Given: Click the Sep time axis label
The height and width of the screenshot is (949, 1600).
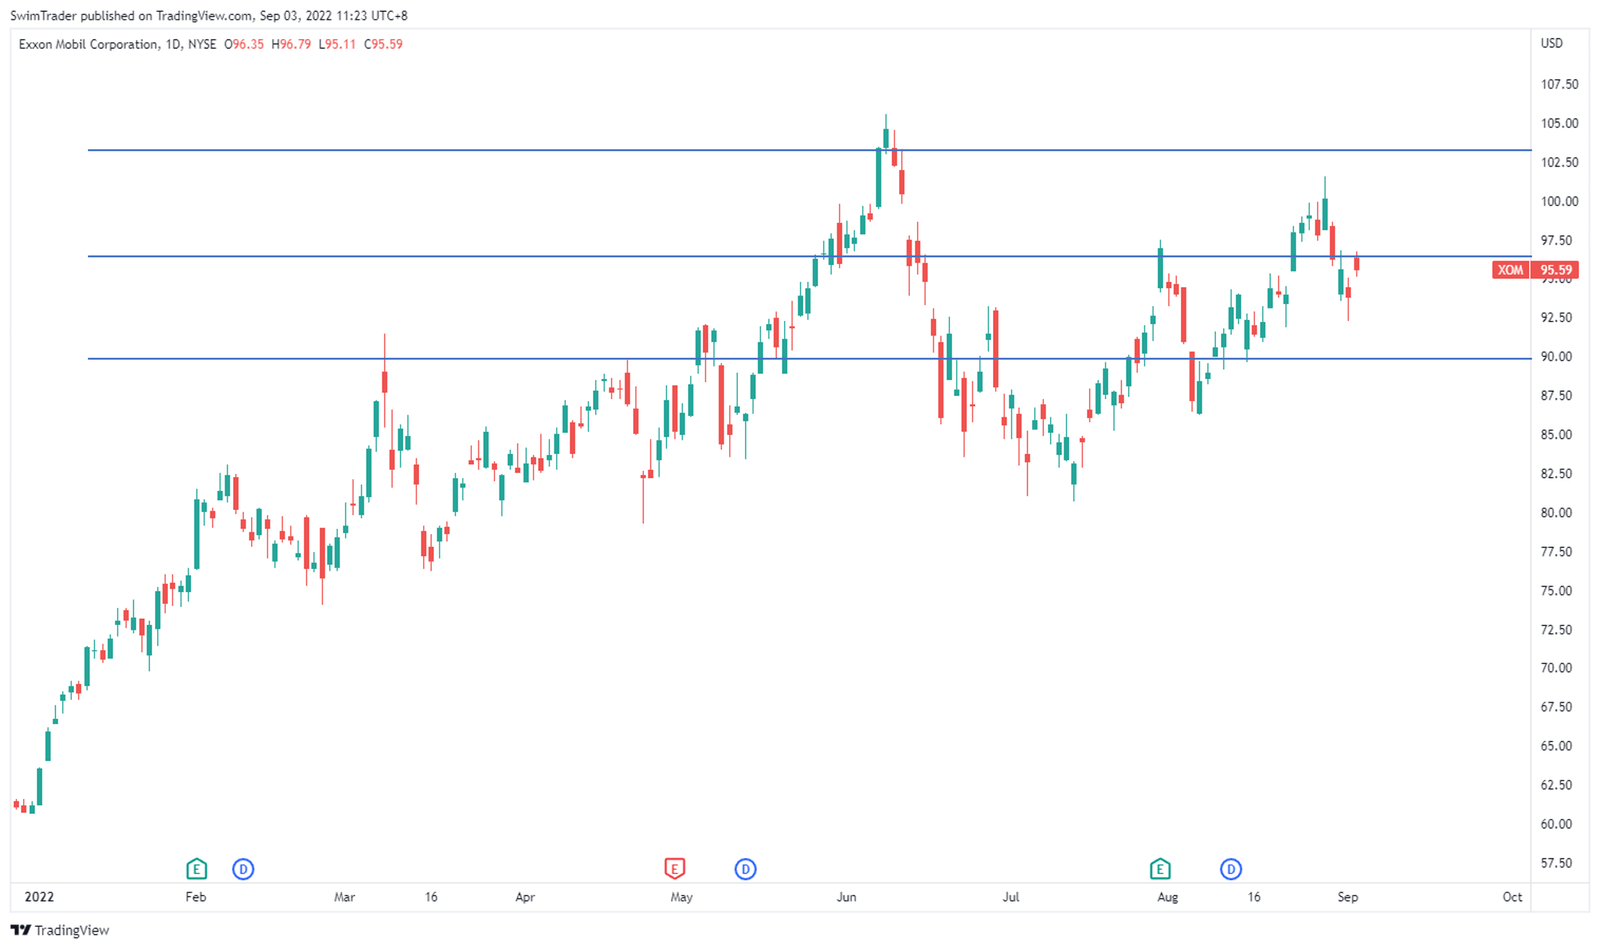Looking at the screenshot, I should pyautogui.click(x=1348, y=897).
